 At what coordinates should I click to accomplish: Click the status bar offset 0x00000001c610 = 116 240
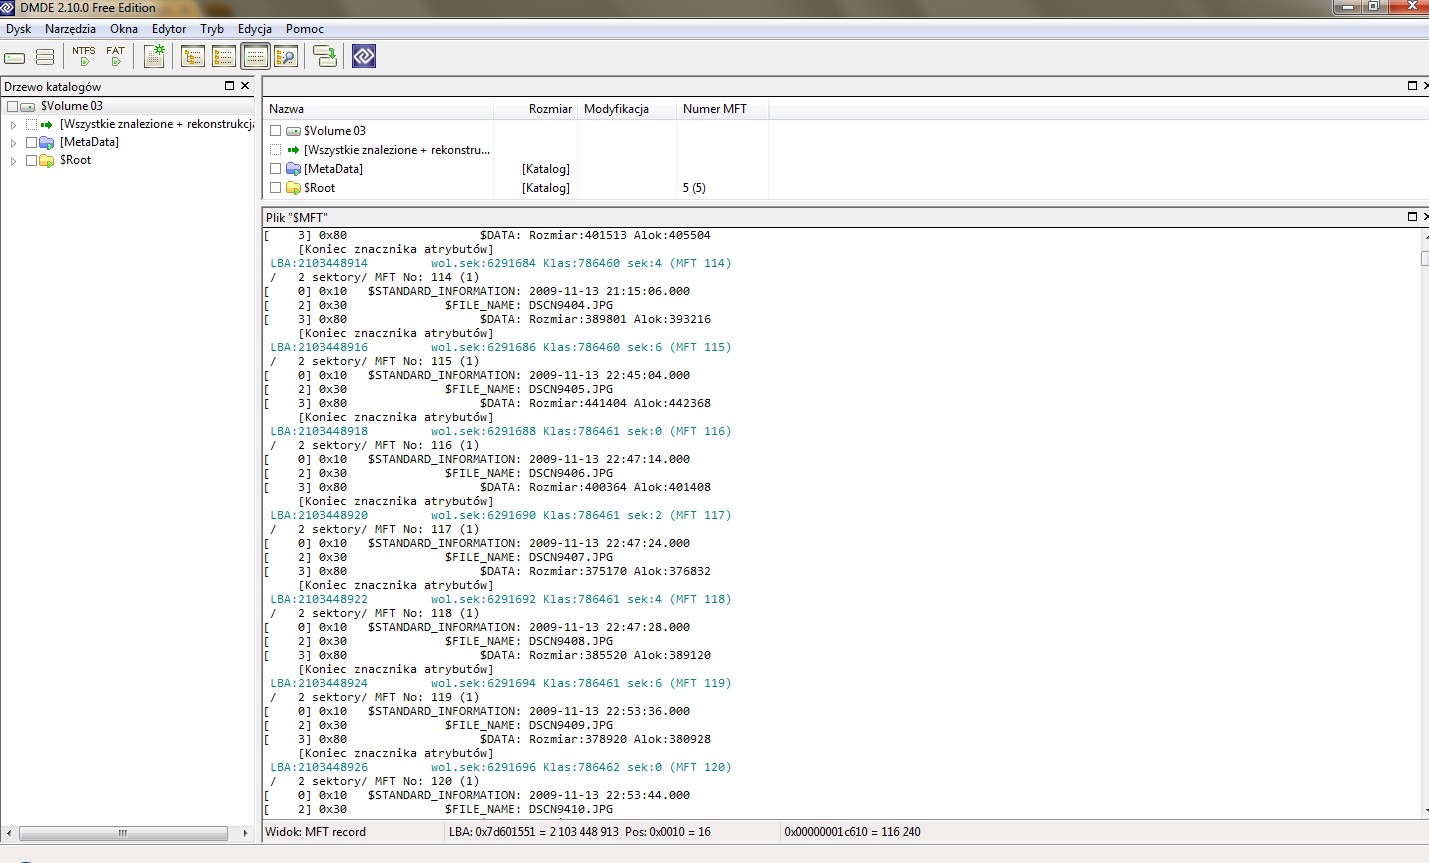(x=853, y=832)
